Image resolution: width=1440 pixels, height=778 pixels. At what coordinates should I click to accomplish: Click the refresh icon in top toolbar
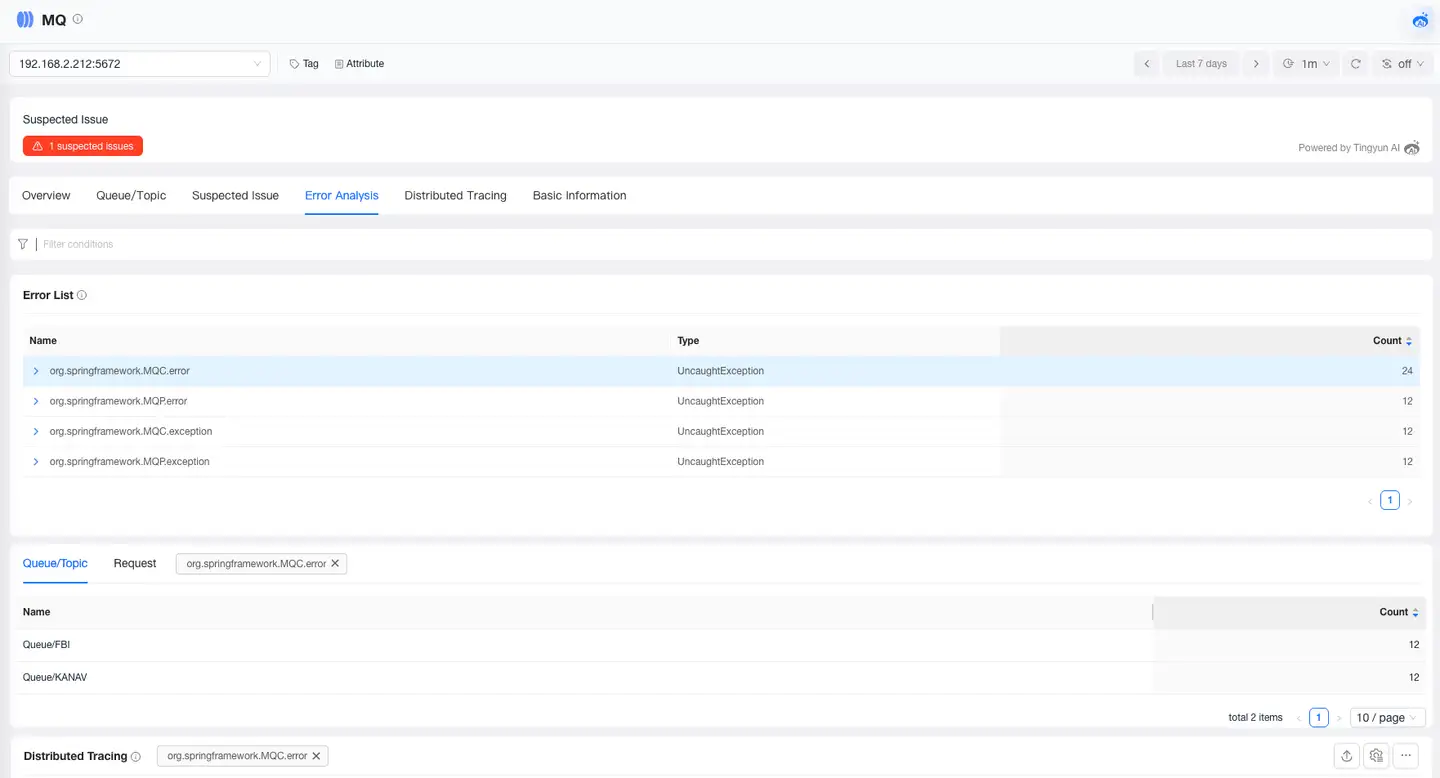click(1356, 64)
